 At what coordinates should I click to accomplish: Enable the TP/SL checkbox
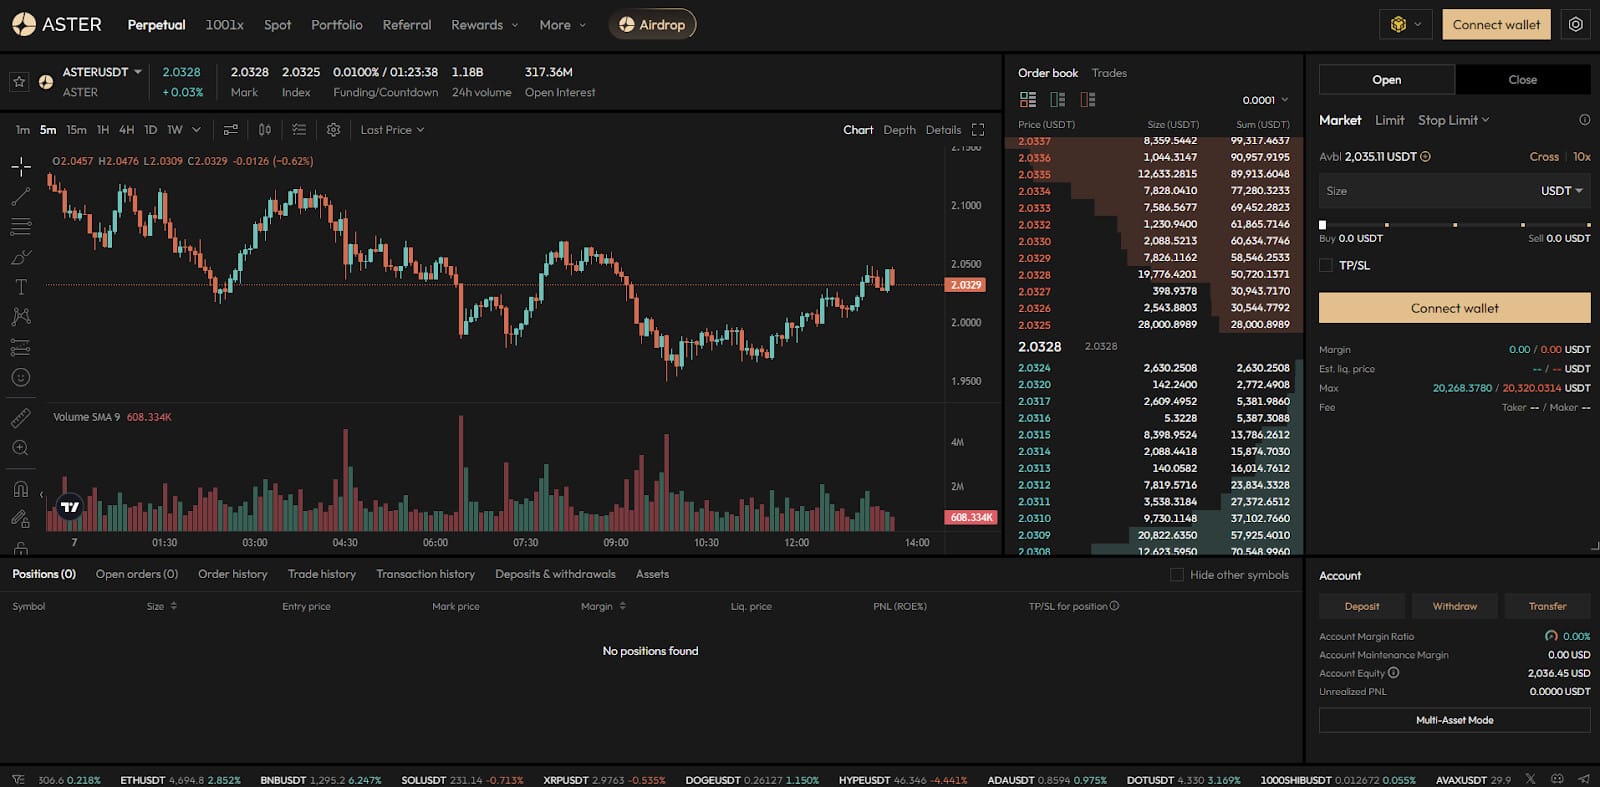1326,266
